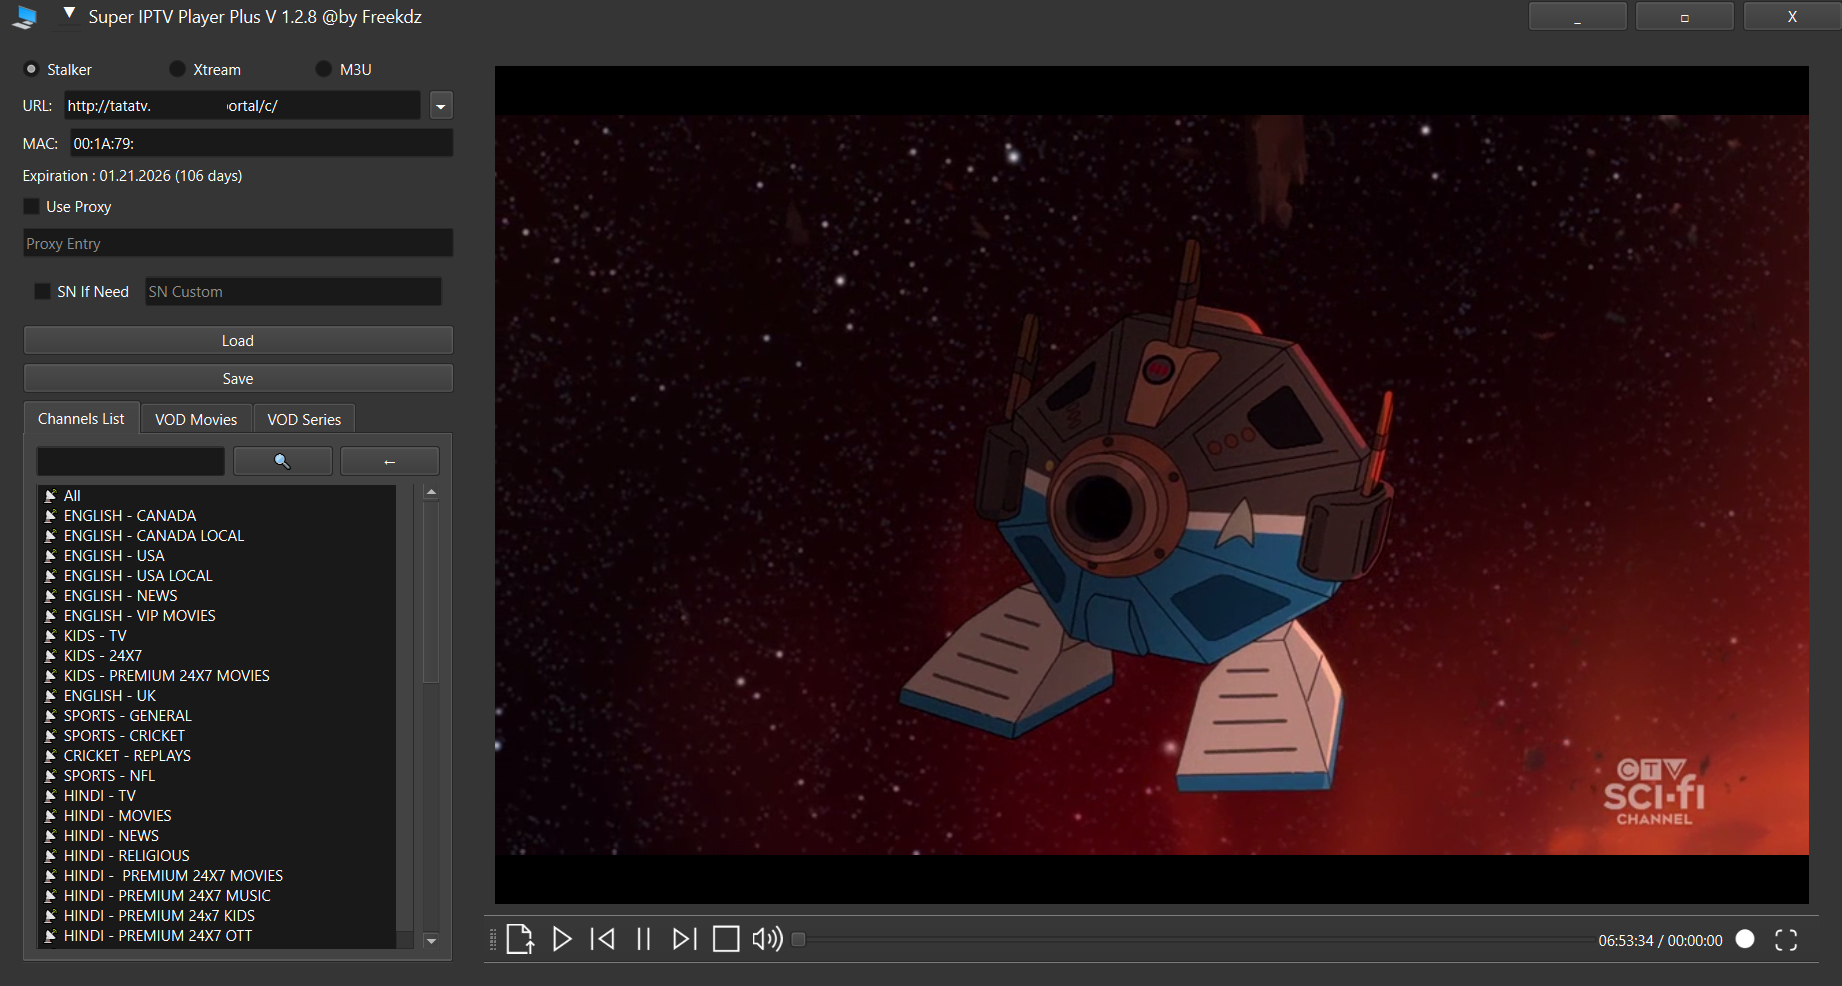Pause the video playback
This screenshot has width=1842, height=986.
tap(644, 939)
